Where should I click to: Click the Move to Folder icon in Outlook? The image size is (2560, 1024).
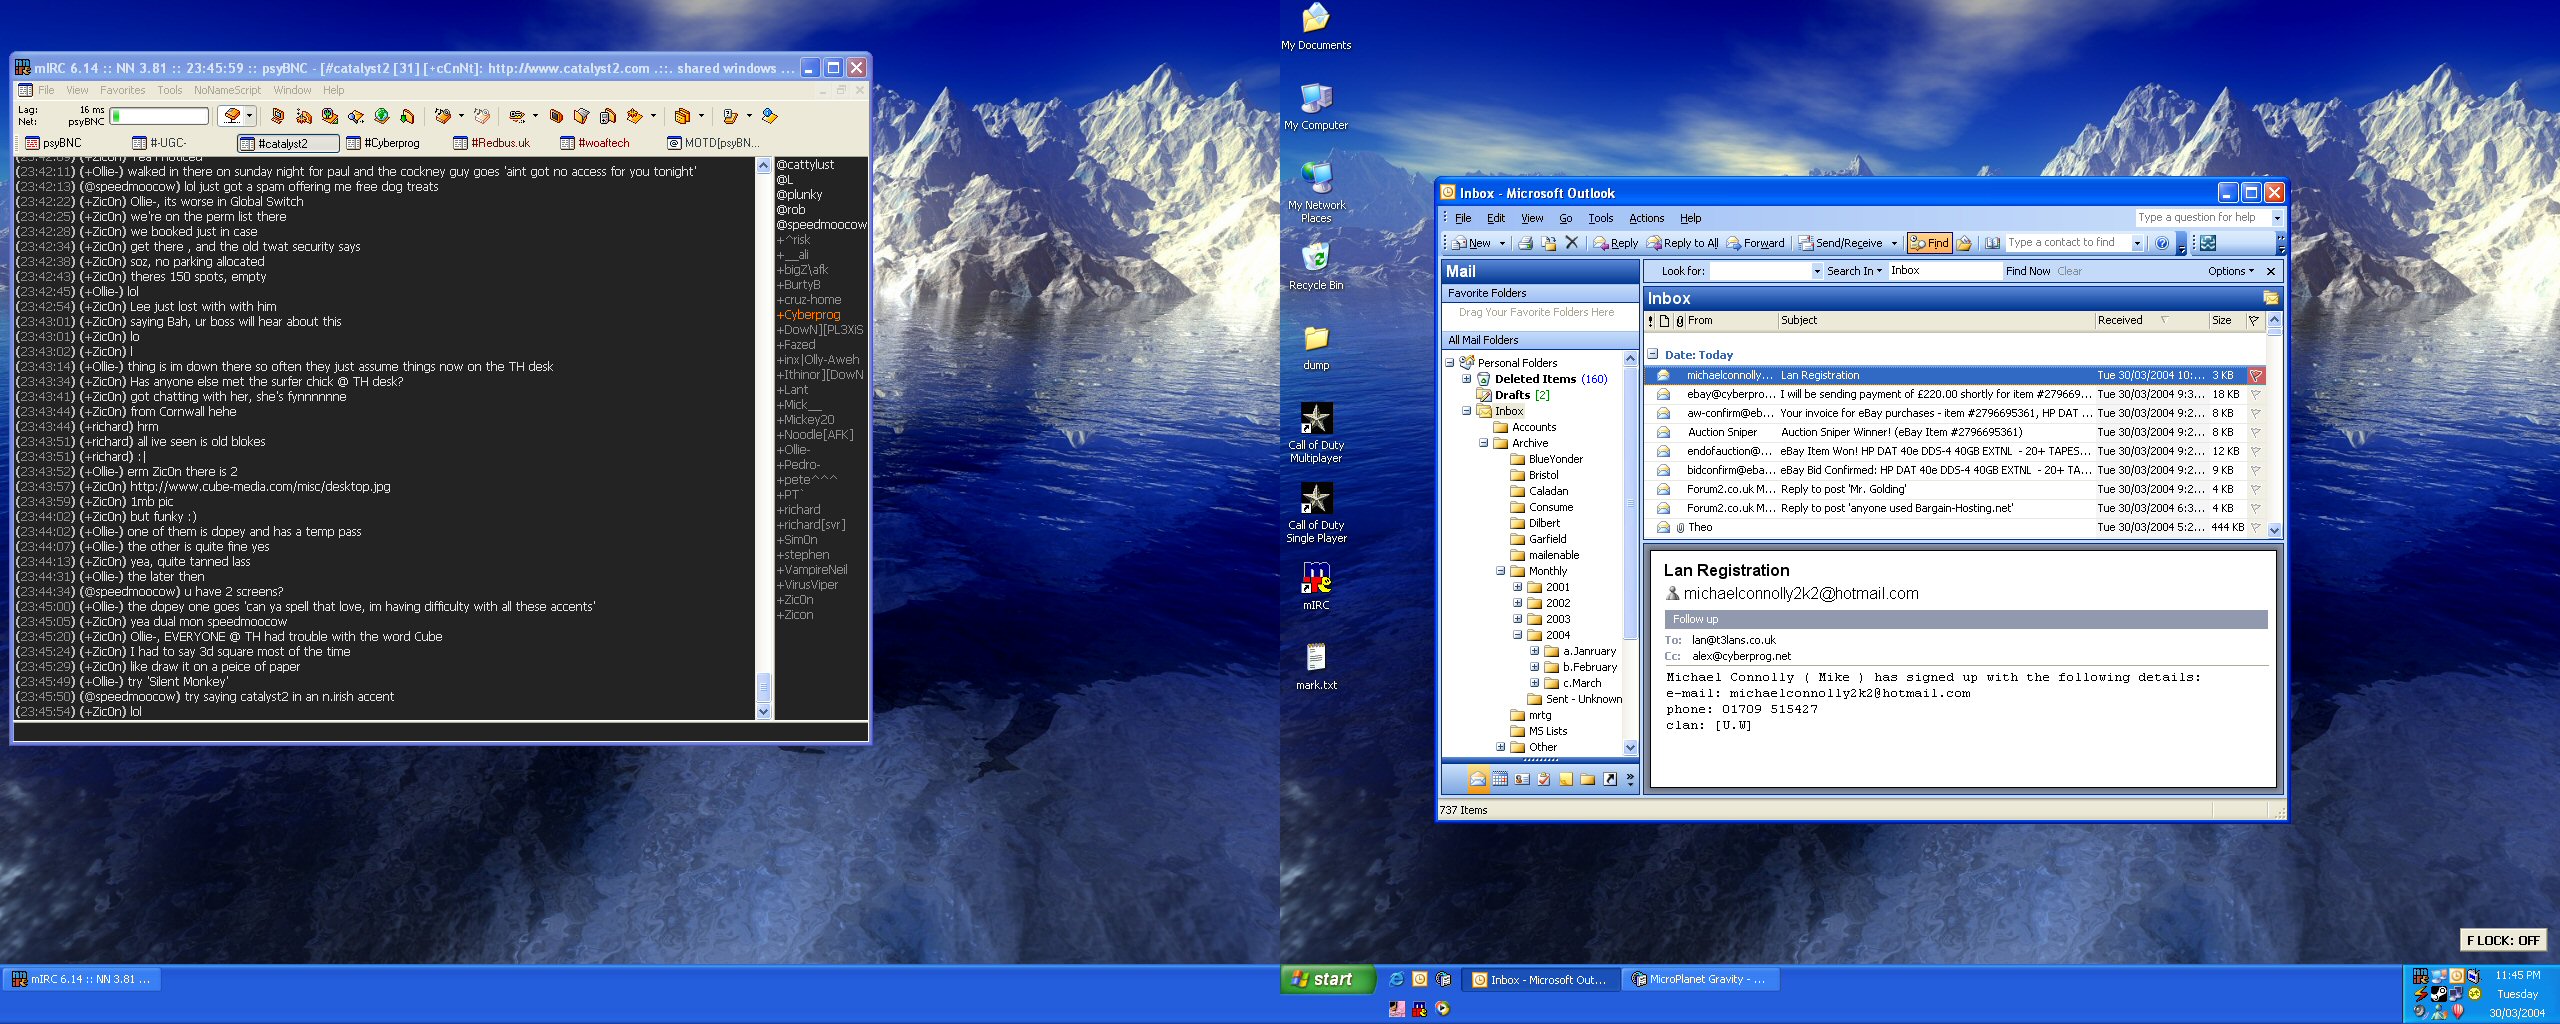coord(1548,243)
